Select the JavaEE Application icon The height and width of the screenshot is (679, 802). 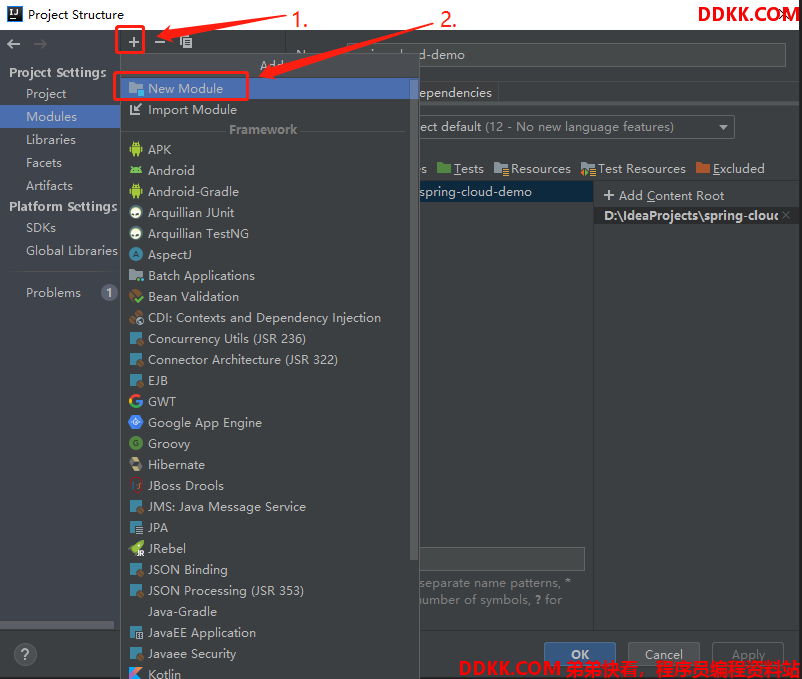coord(136,633)
